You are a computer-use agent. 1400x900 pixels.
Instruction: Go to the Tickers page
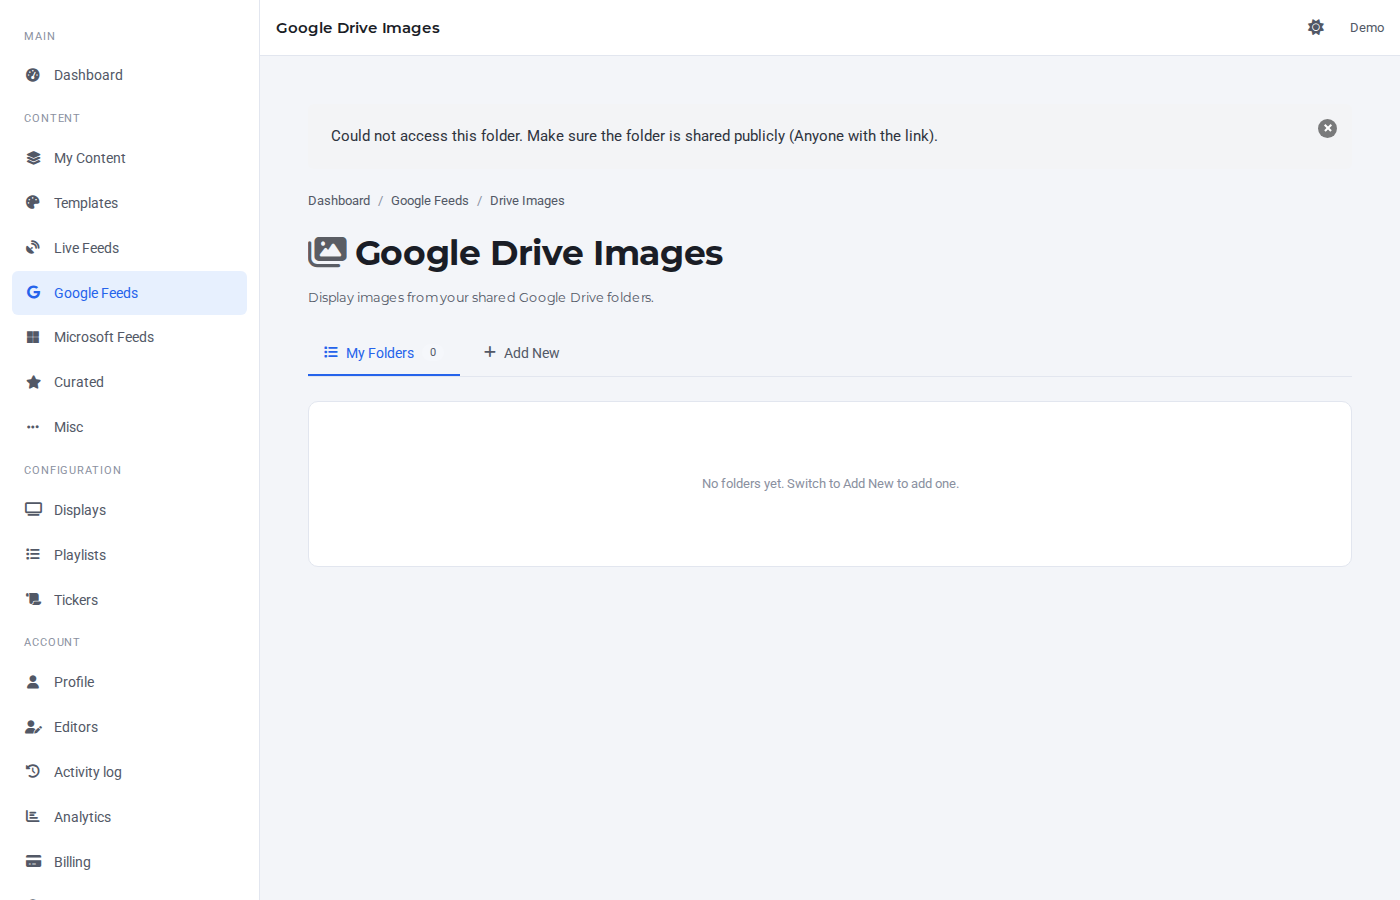click(129, 600)
